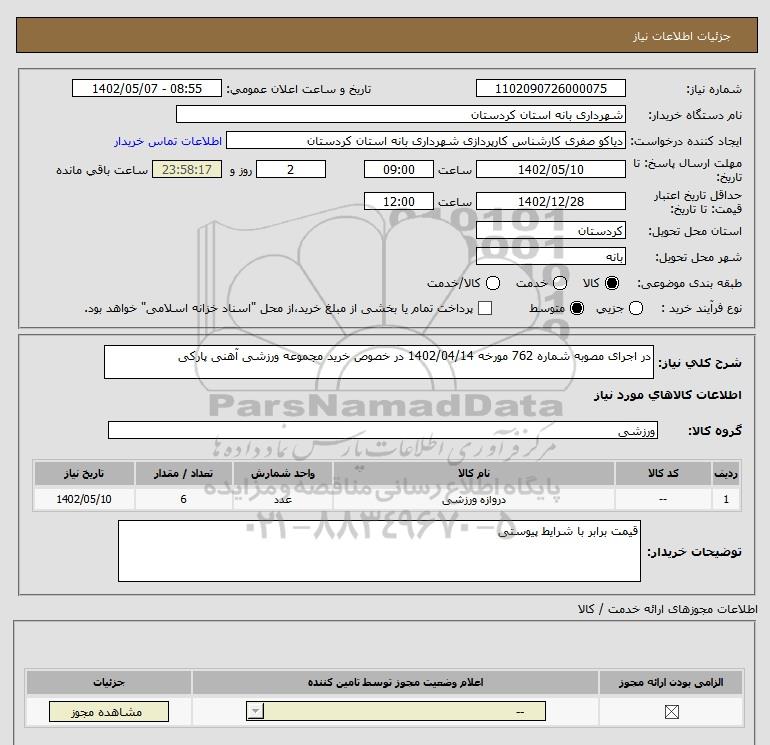Click the response hour field 09:00
770x745 pixels.
click(x=399, y=169)
